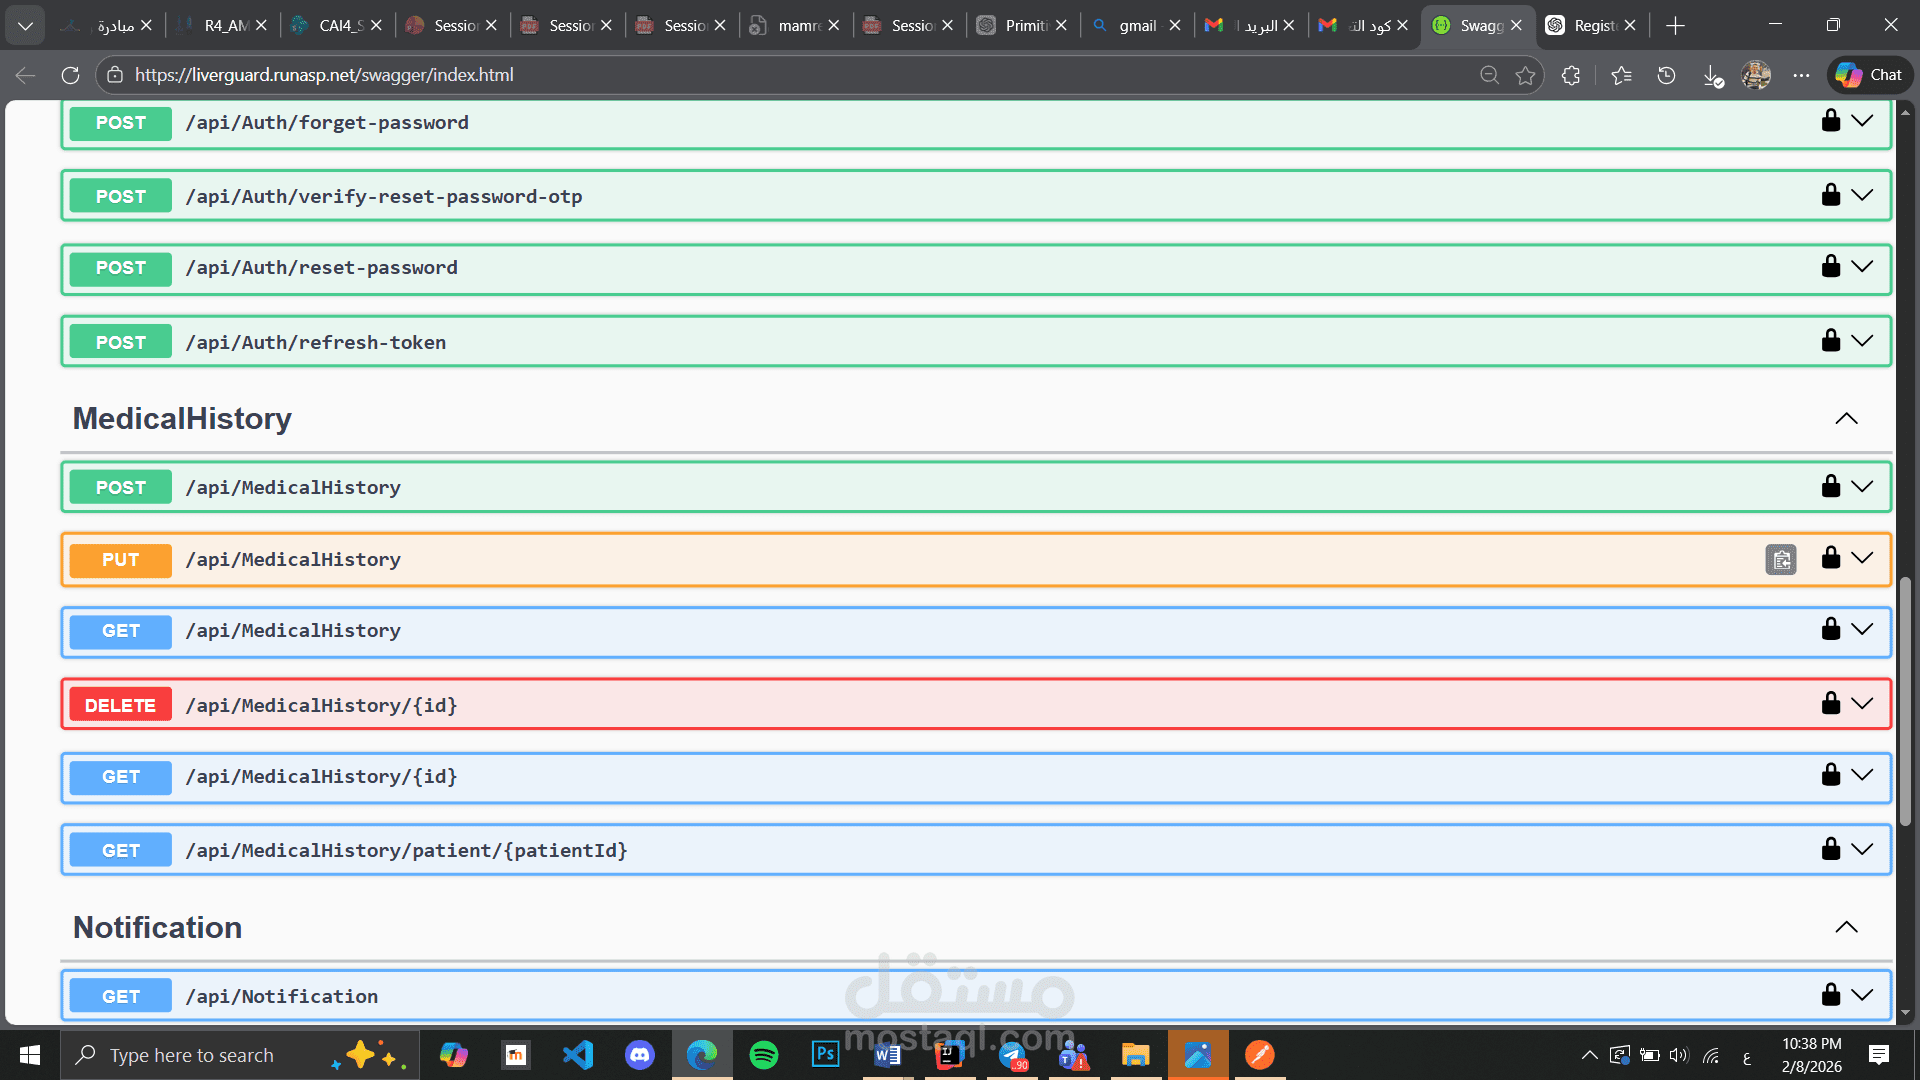
Task: Click the browser refresh icon
Action: [x=70, y=75]
